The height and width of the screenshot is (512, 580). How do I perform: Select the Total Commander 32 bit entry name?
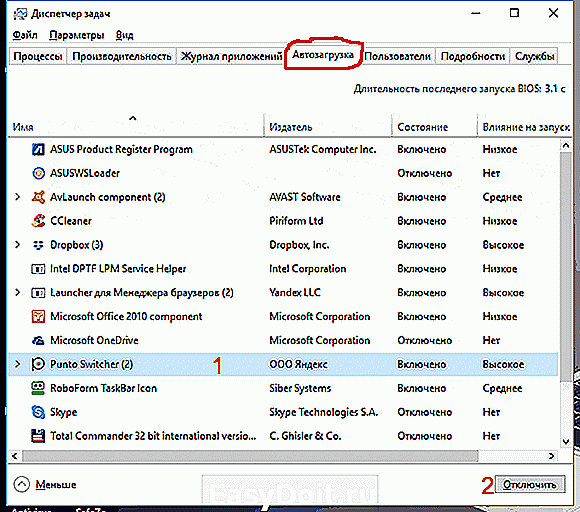[153, 436]
